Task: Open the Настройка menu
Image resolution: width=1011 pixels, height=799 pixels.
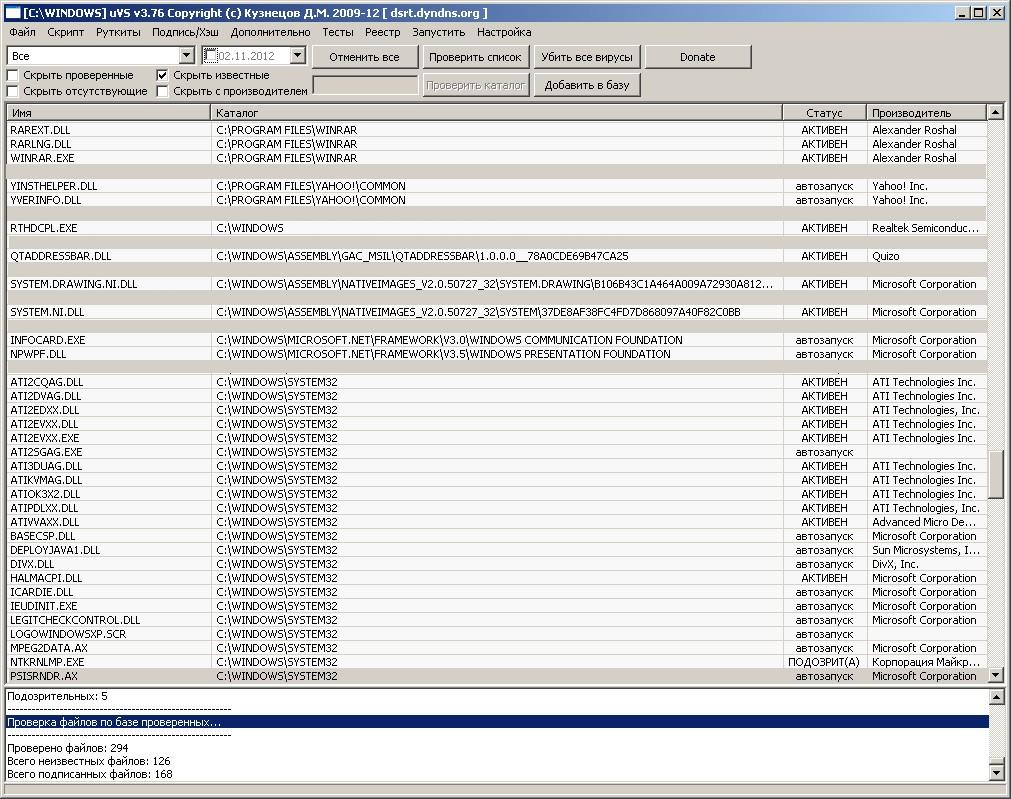Action: 504,32
